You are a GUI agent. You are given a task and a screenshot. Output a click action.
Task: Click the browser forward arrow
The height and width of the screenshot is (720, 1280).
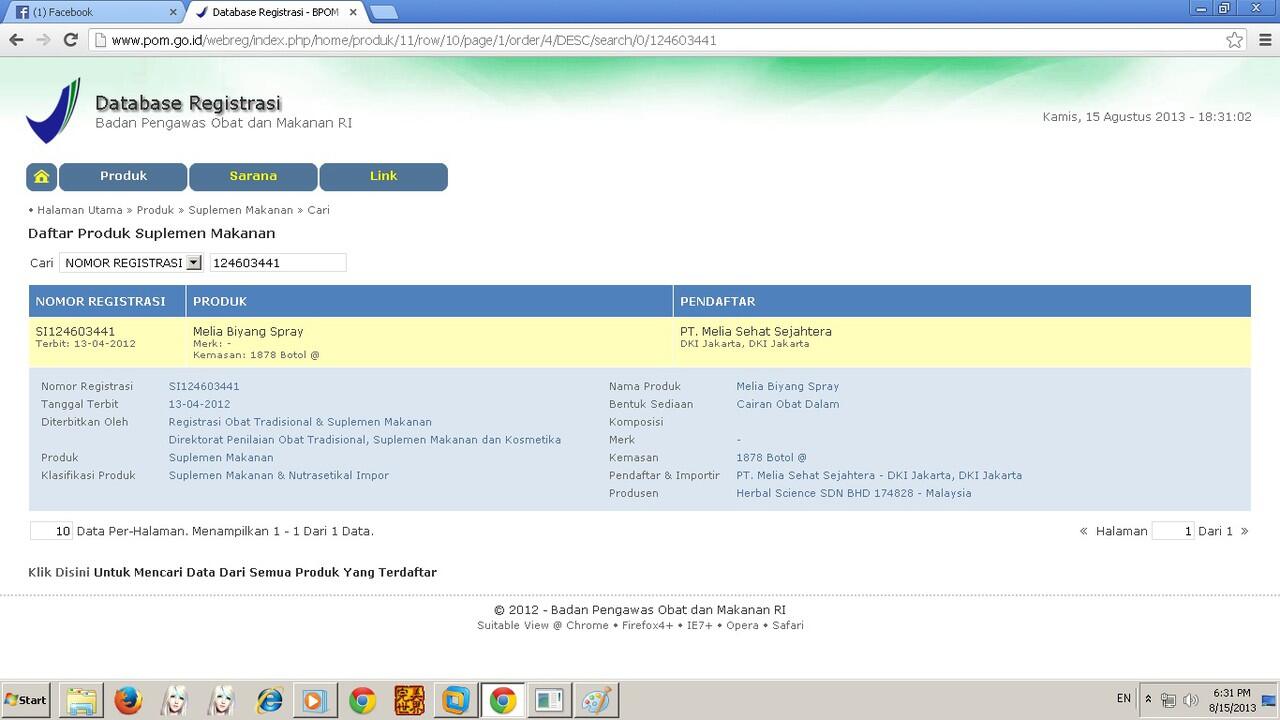tap(43, 40)
